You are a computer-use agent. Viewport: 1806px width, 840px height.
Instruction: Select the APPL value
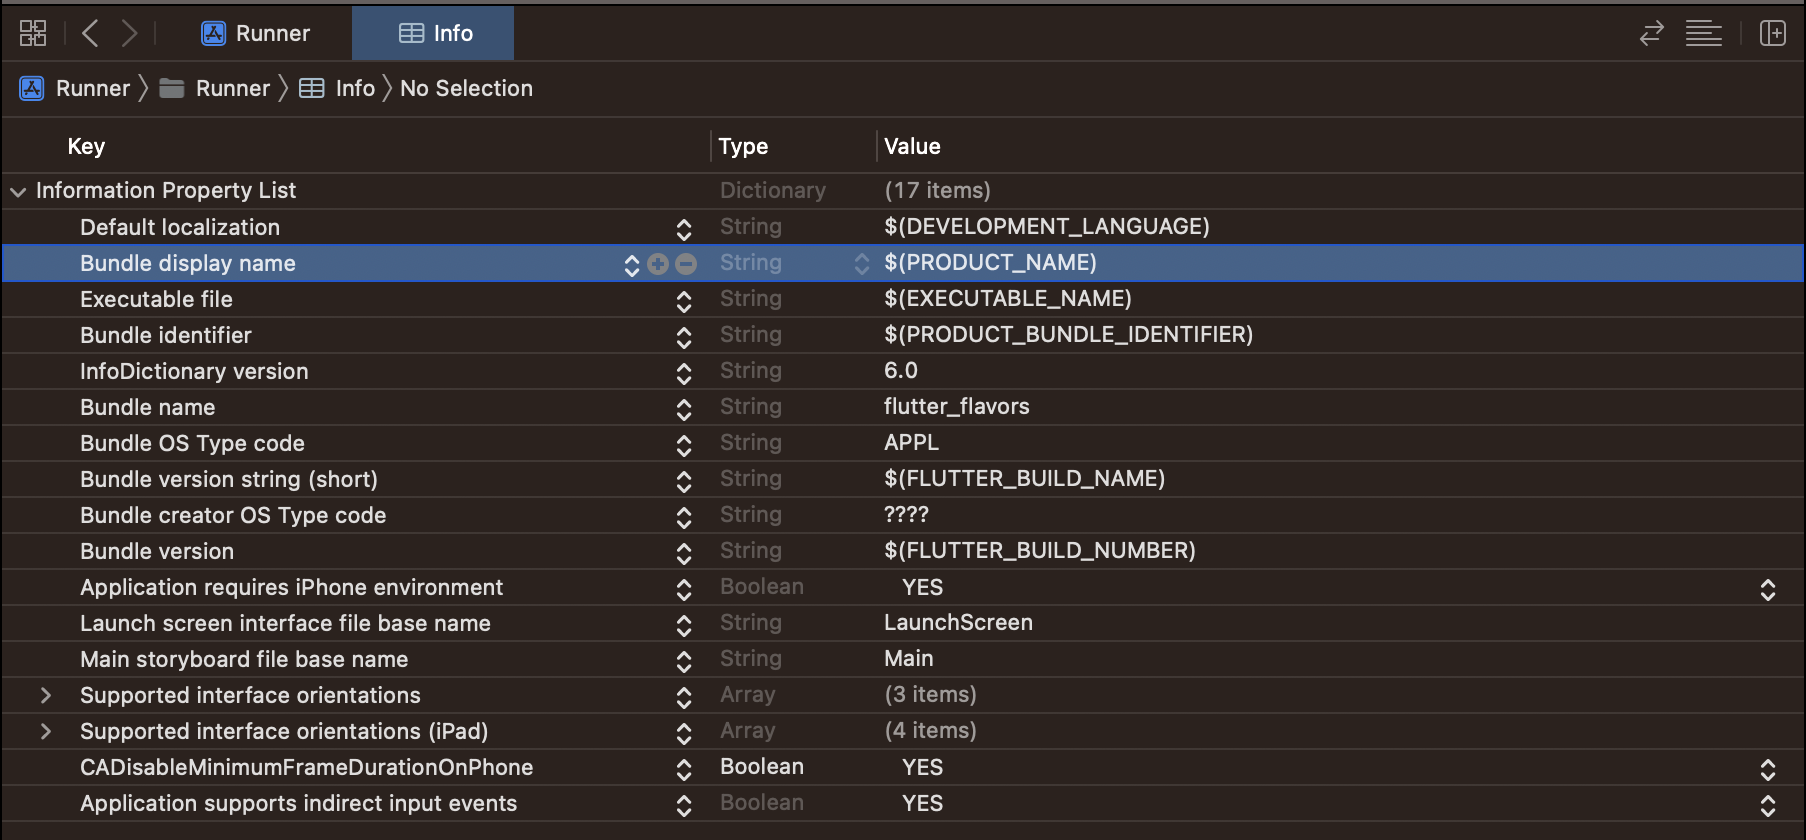coord(911,442)
